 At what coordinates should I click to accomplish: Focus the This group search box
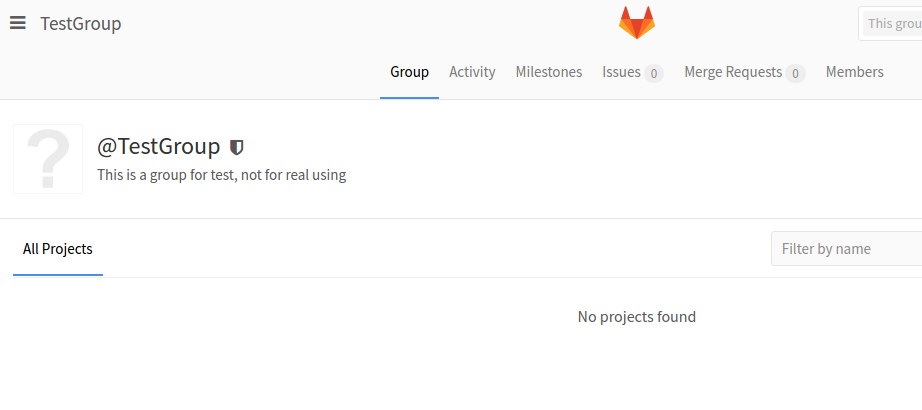(891, 24)
